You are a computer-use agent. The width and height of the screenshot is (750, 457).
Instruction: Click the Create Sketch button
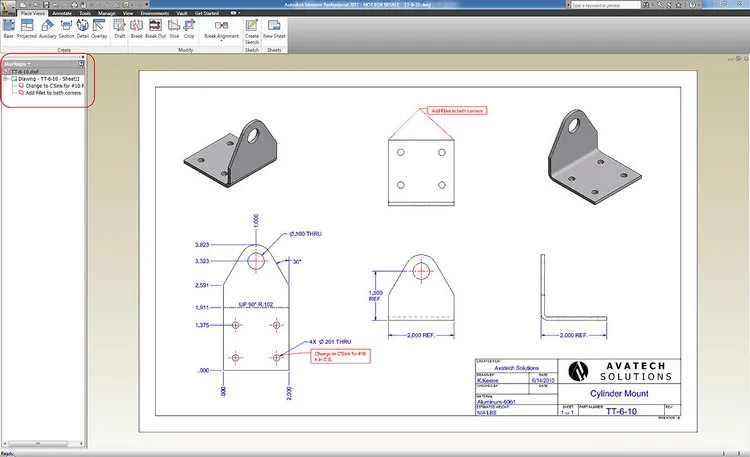tap(252, 28)
